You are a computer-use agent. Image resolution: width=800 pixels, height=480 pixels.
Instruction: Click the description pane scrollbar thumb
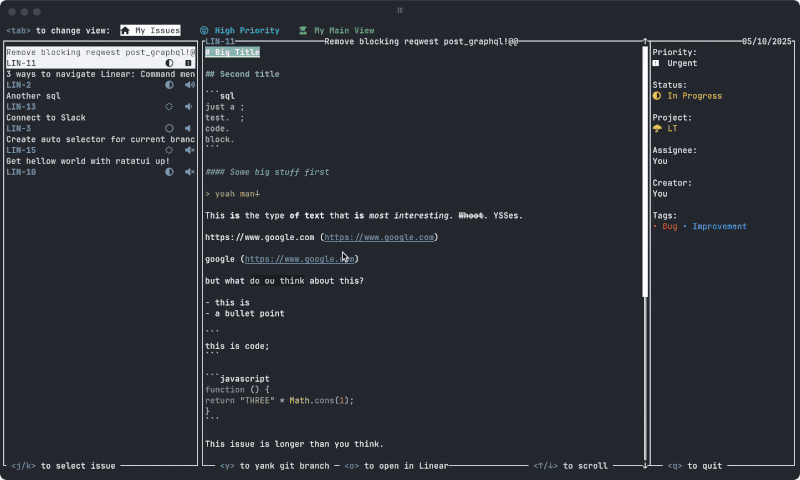[x=645, y=171]
